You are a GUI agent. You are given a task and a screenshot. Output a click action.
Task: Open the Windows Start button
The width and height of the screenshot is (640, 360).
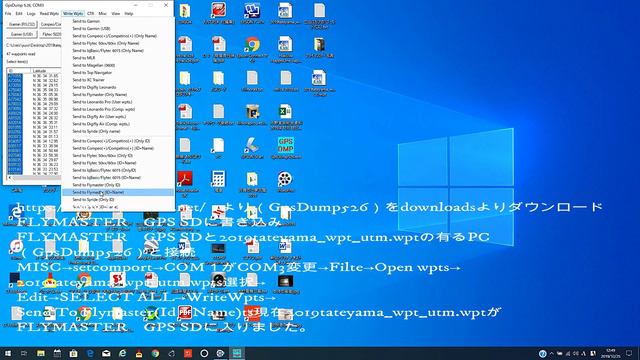tap(8, 353)
